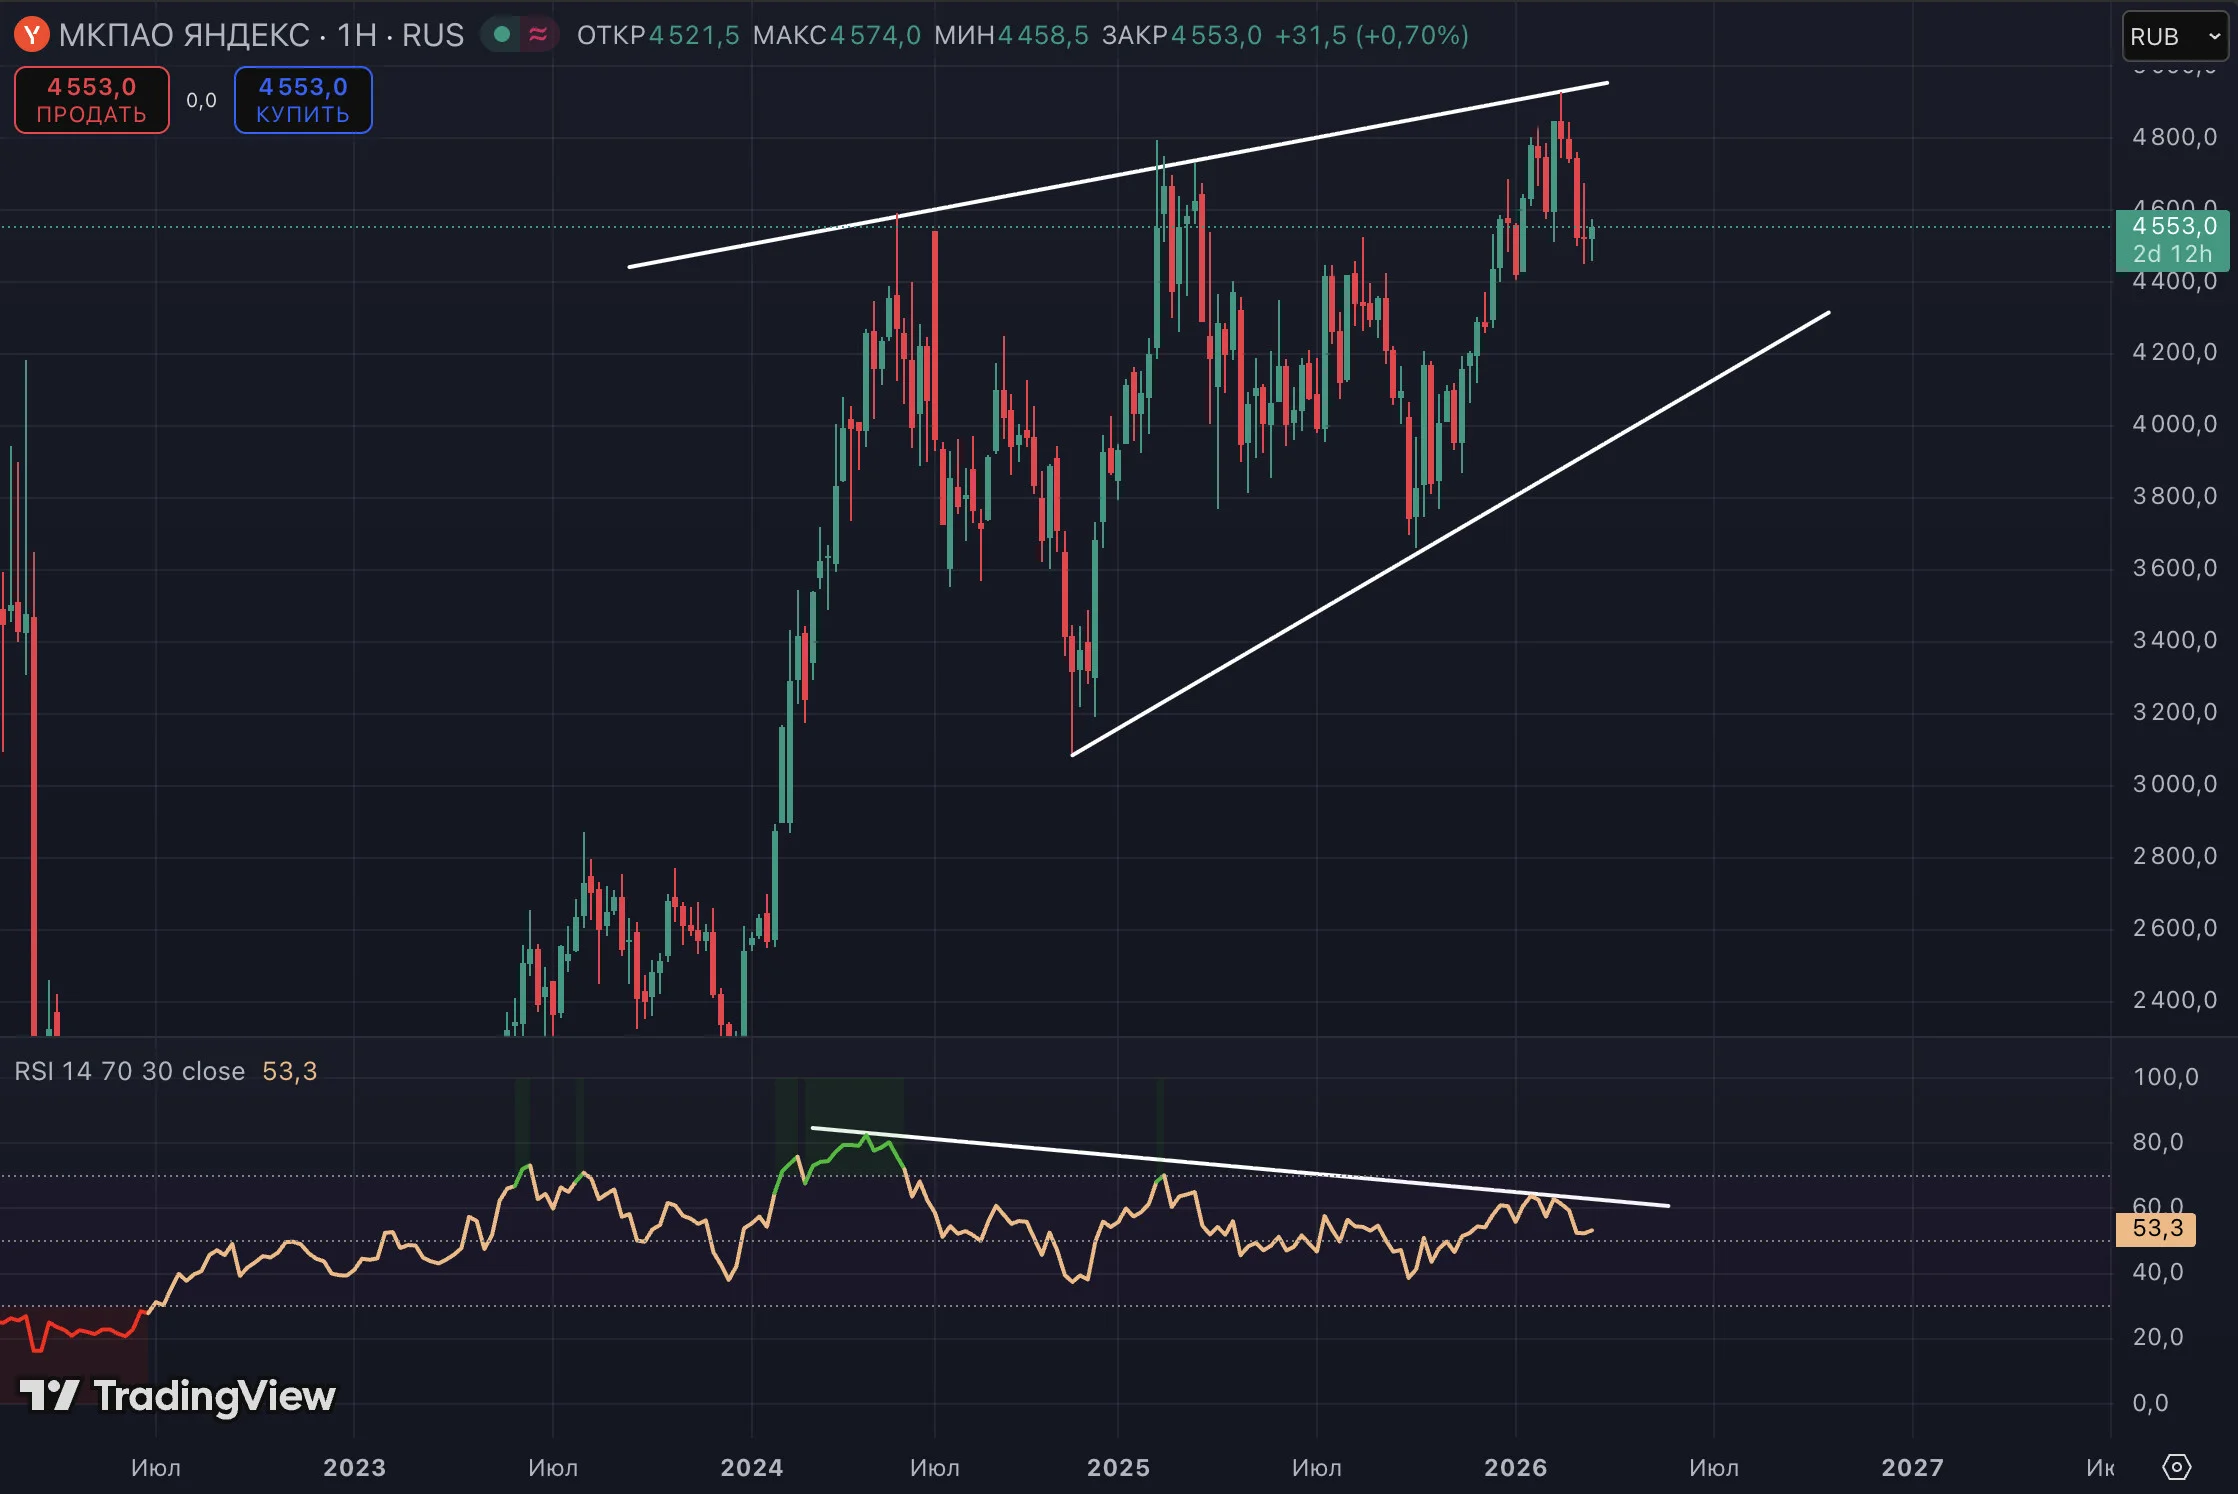Viewport: 2238px width, 1494px height.
Task: Click the red ПРОДАТЬ sell button
Action: pos(92,100)
